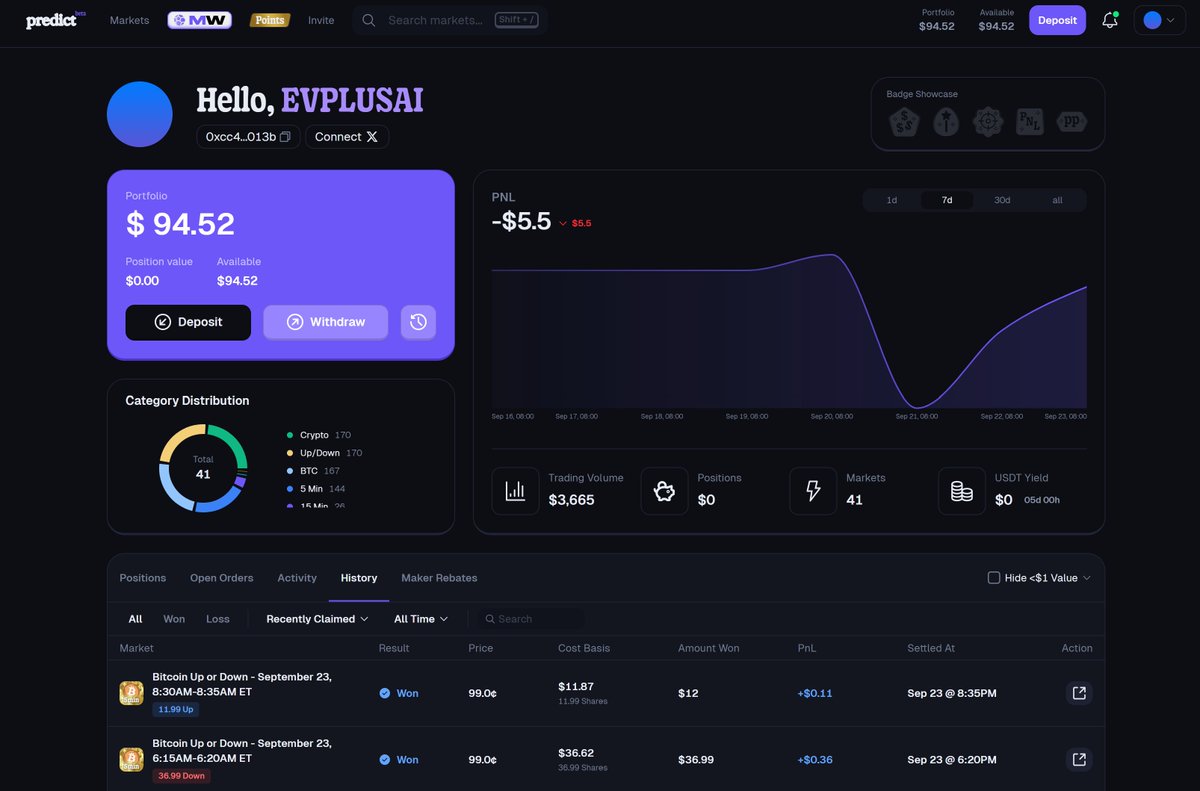Image resolution: width=1200 pixels, height=791 pixels.
Task: Click Bitcoin icon of 8:30AM-8:35AM market
Action: (x=131, y=693)
